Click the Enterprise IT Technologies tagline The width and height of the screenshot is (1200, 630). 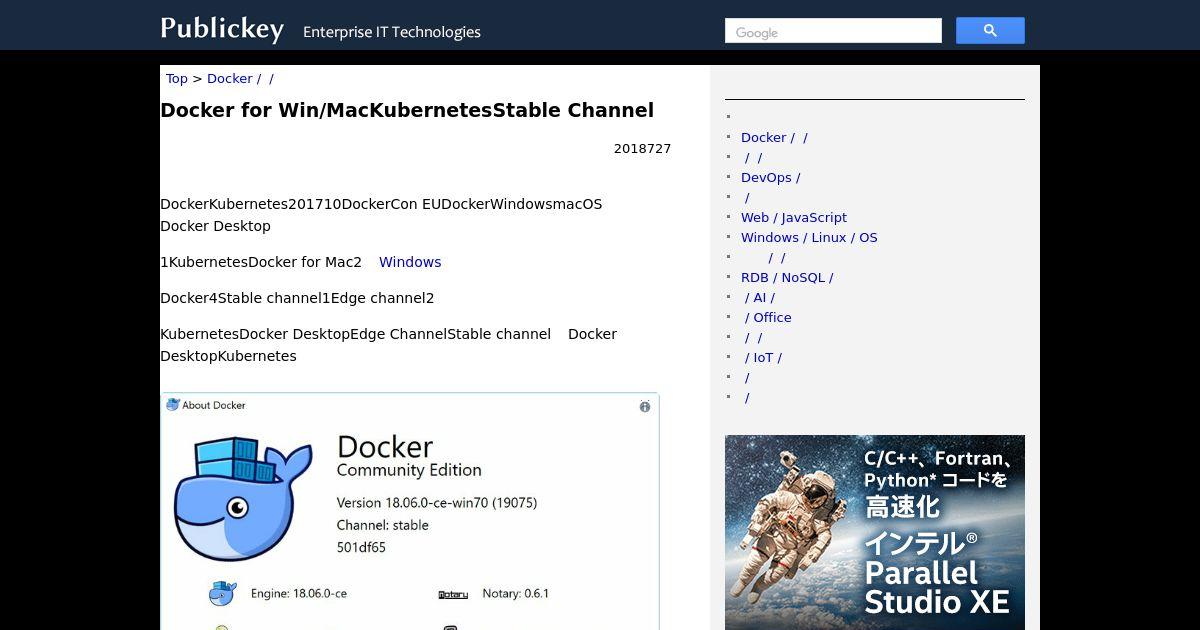(x=392, y=32)
